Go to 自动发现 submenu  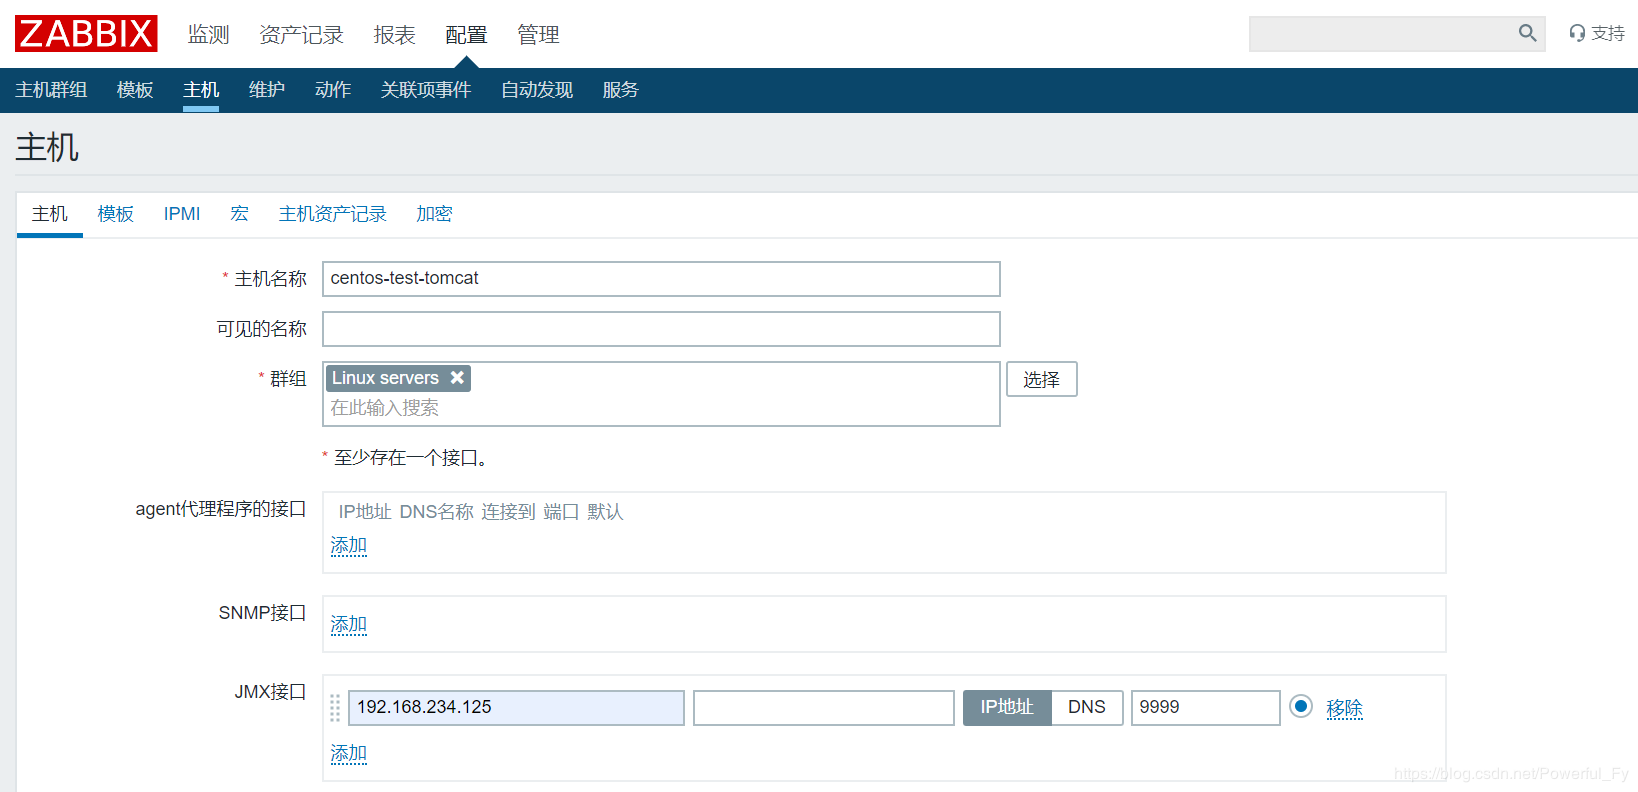tap(537, 90)
